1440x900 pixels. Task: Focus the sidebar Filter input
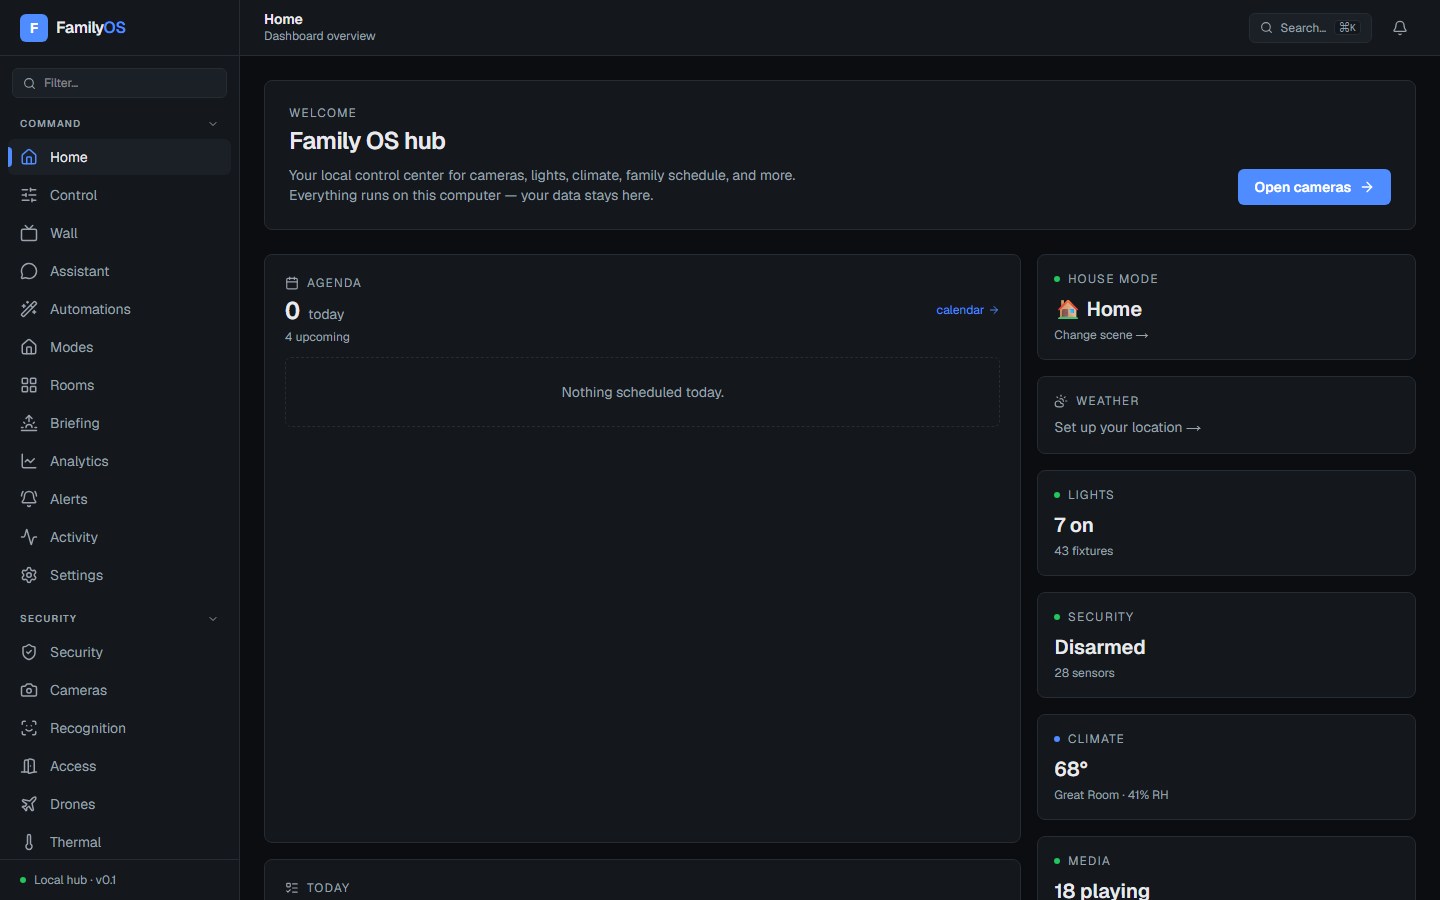point(119,83)
